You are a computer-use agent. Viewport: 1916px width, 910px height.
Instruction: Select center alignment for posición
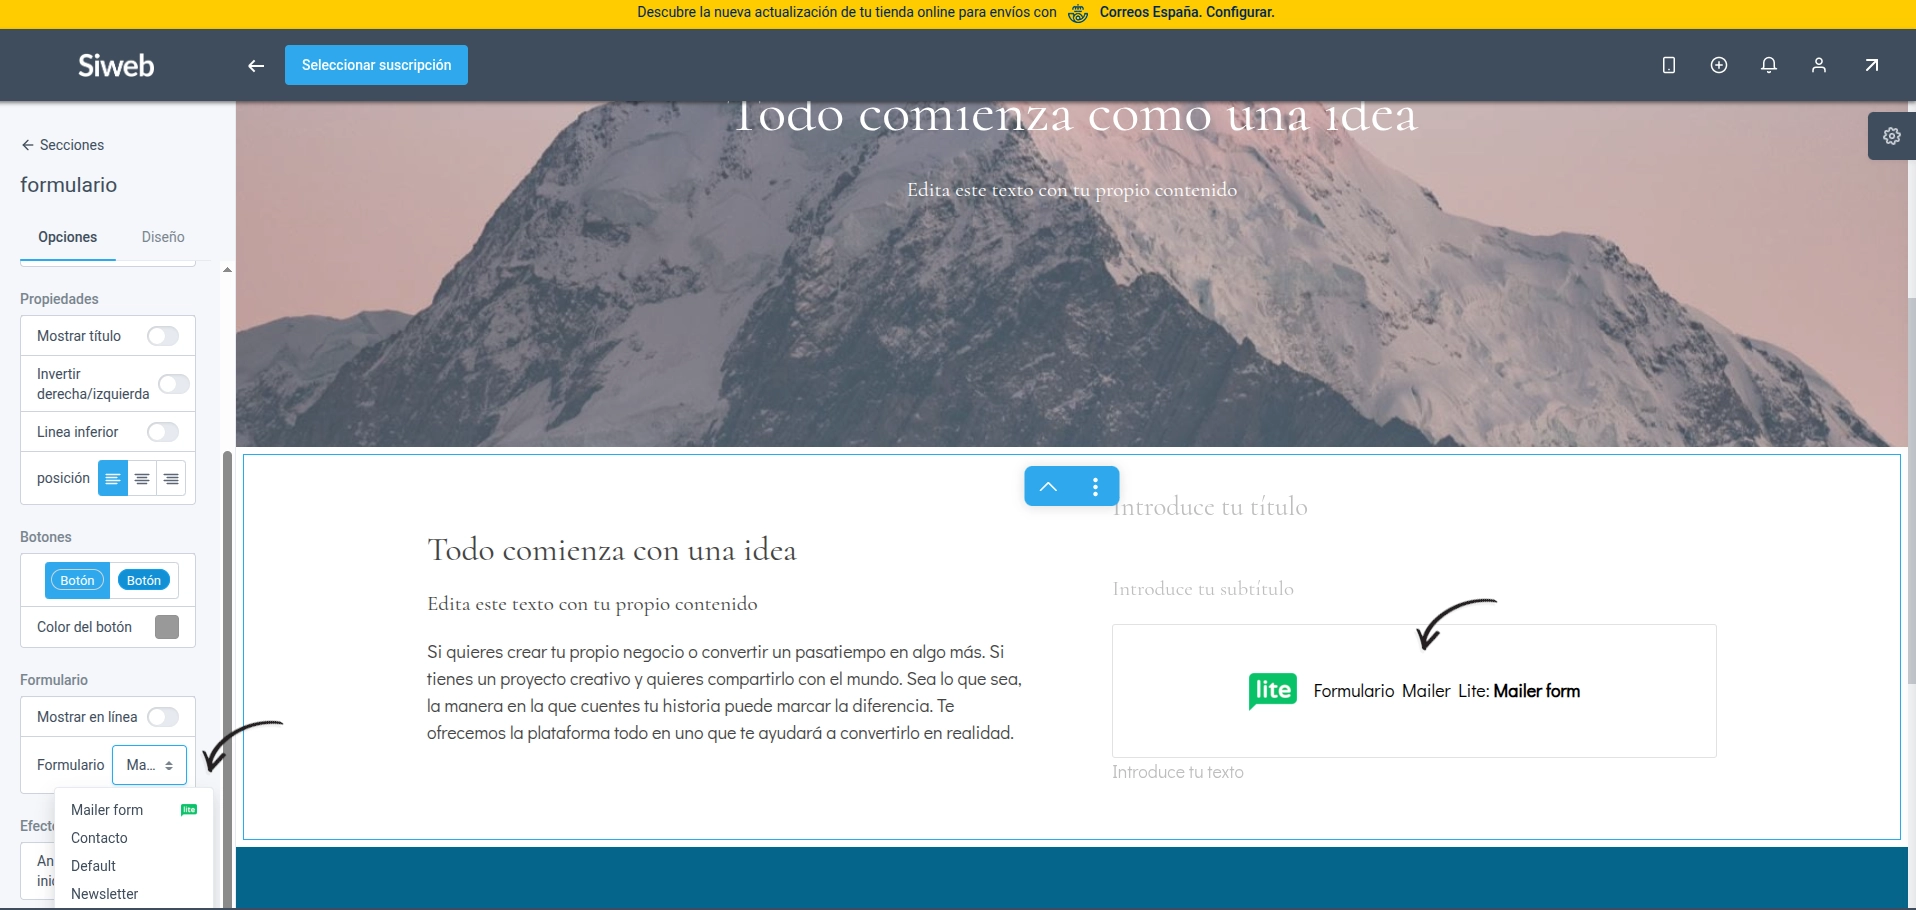coord(141,479)
